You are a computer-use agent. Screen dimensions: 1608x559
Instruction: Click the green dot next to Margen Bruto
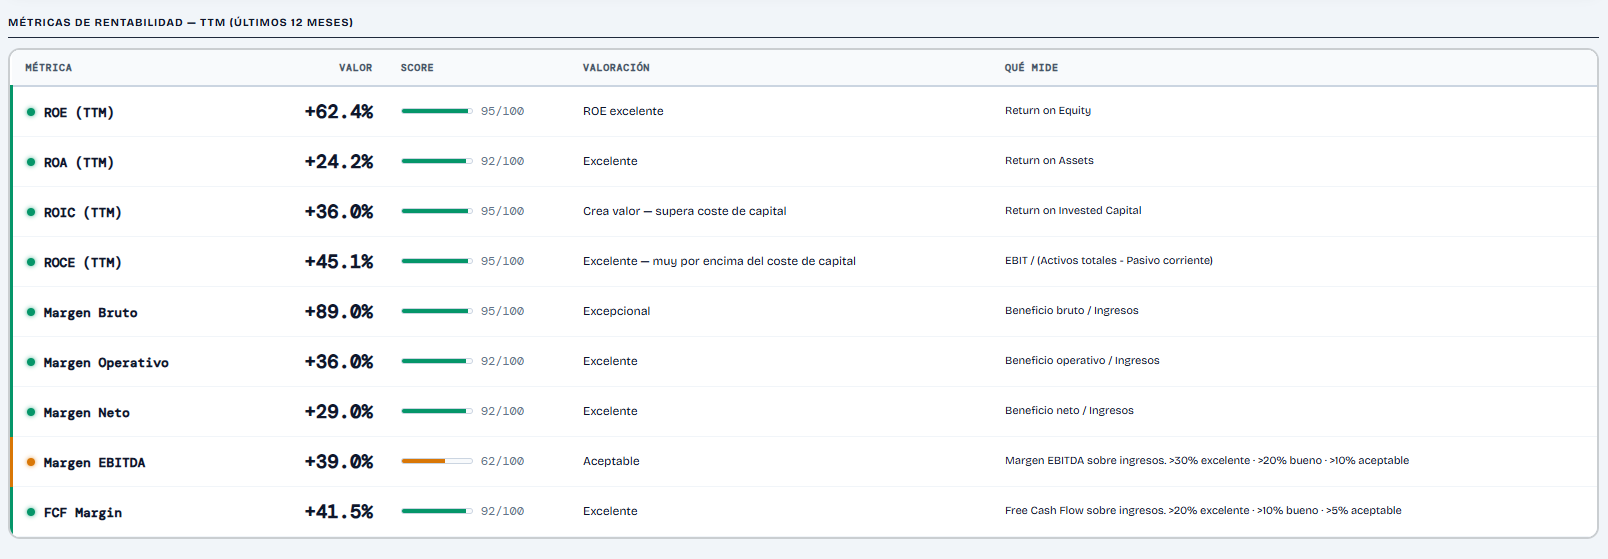point(31,312)
